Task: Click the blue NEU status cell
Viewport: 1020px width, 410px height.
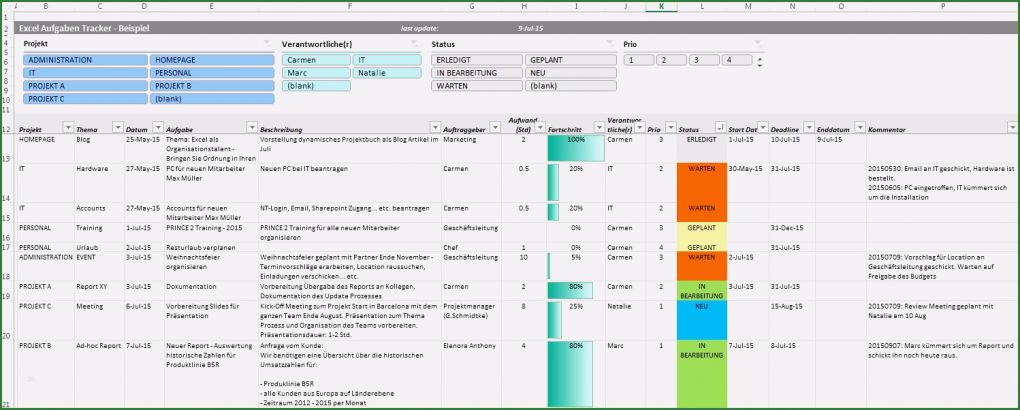Action: coord(701,320)
